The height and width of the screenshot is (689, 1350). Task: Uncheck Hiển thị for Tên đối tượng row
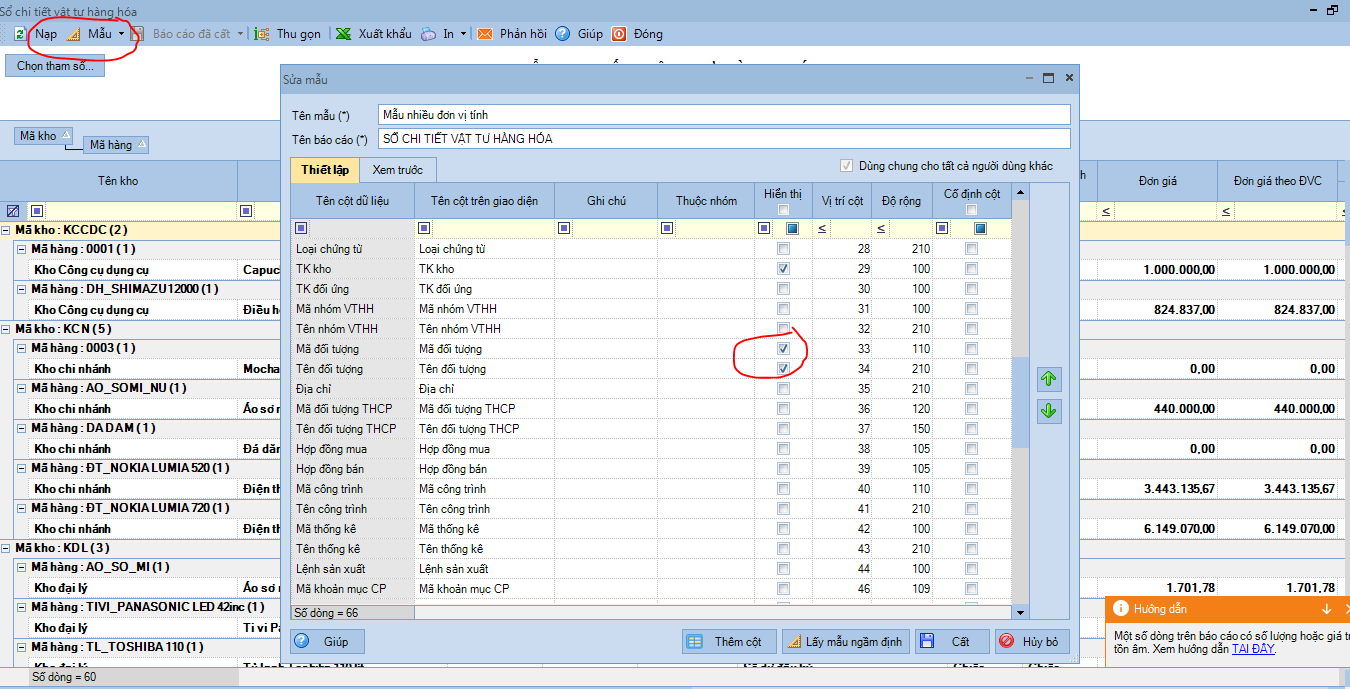783,369
